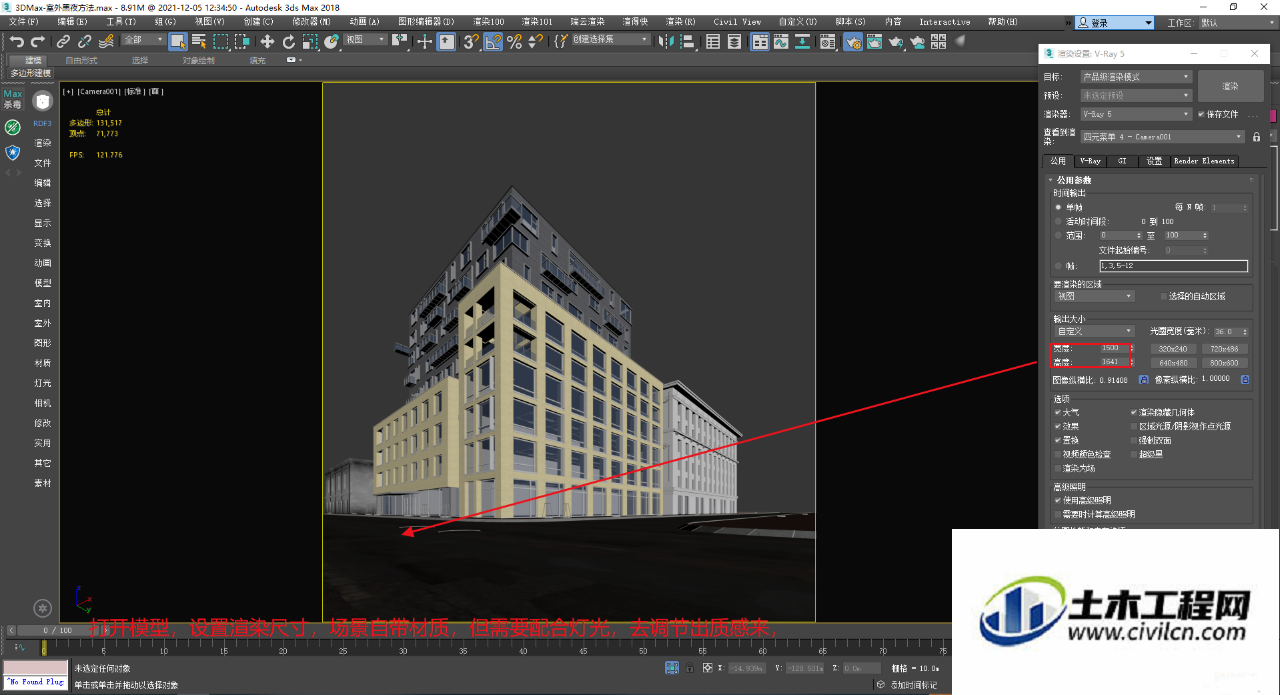This screenshot has height=695, width=1280.
Task: Enable the 视频颜色检查 checkbox
Action: (x=1059, y=454)
